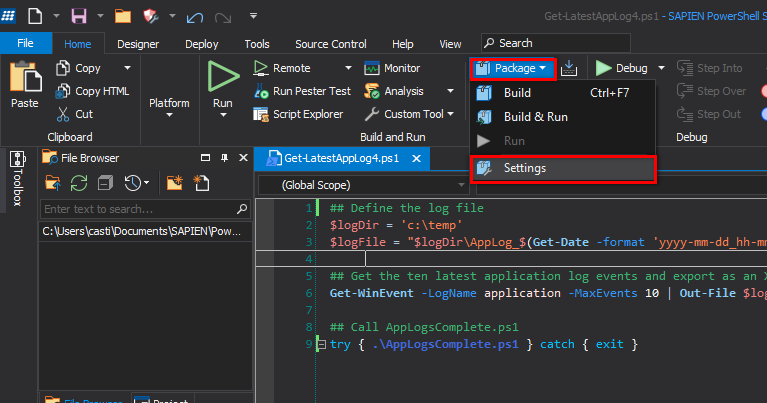Viewport: 767px width, 403px height.
Task: Click the Monitor button
Action: [x=392, y=68]
